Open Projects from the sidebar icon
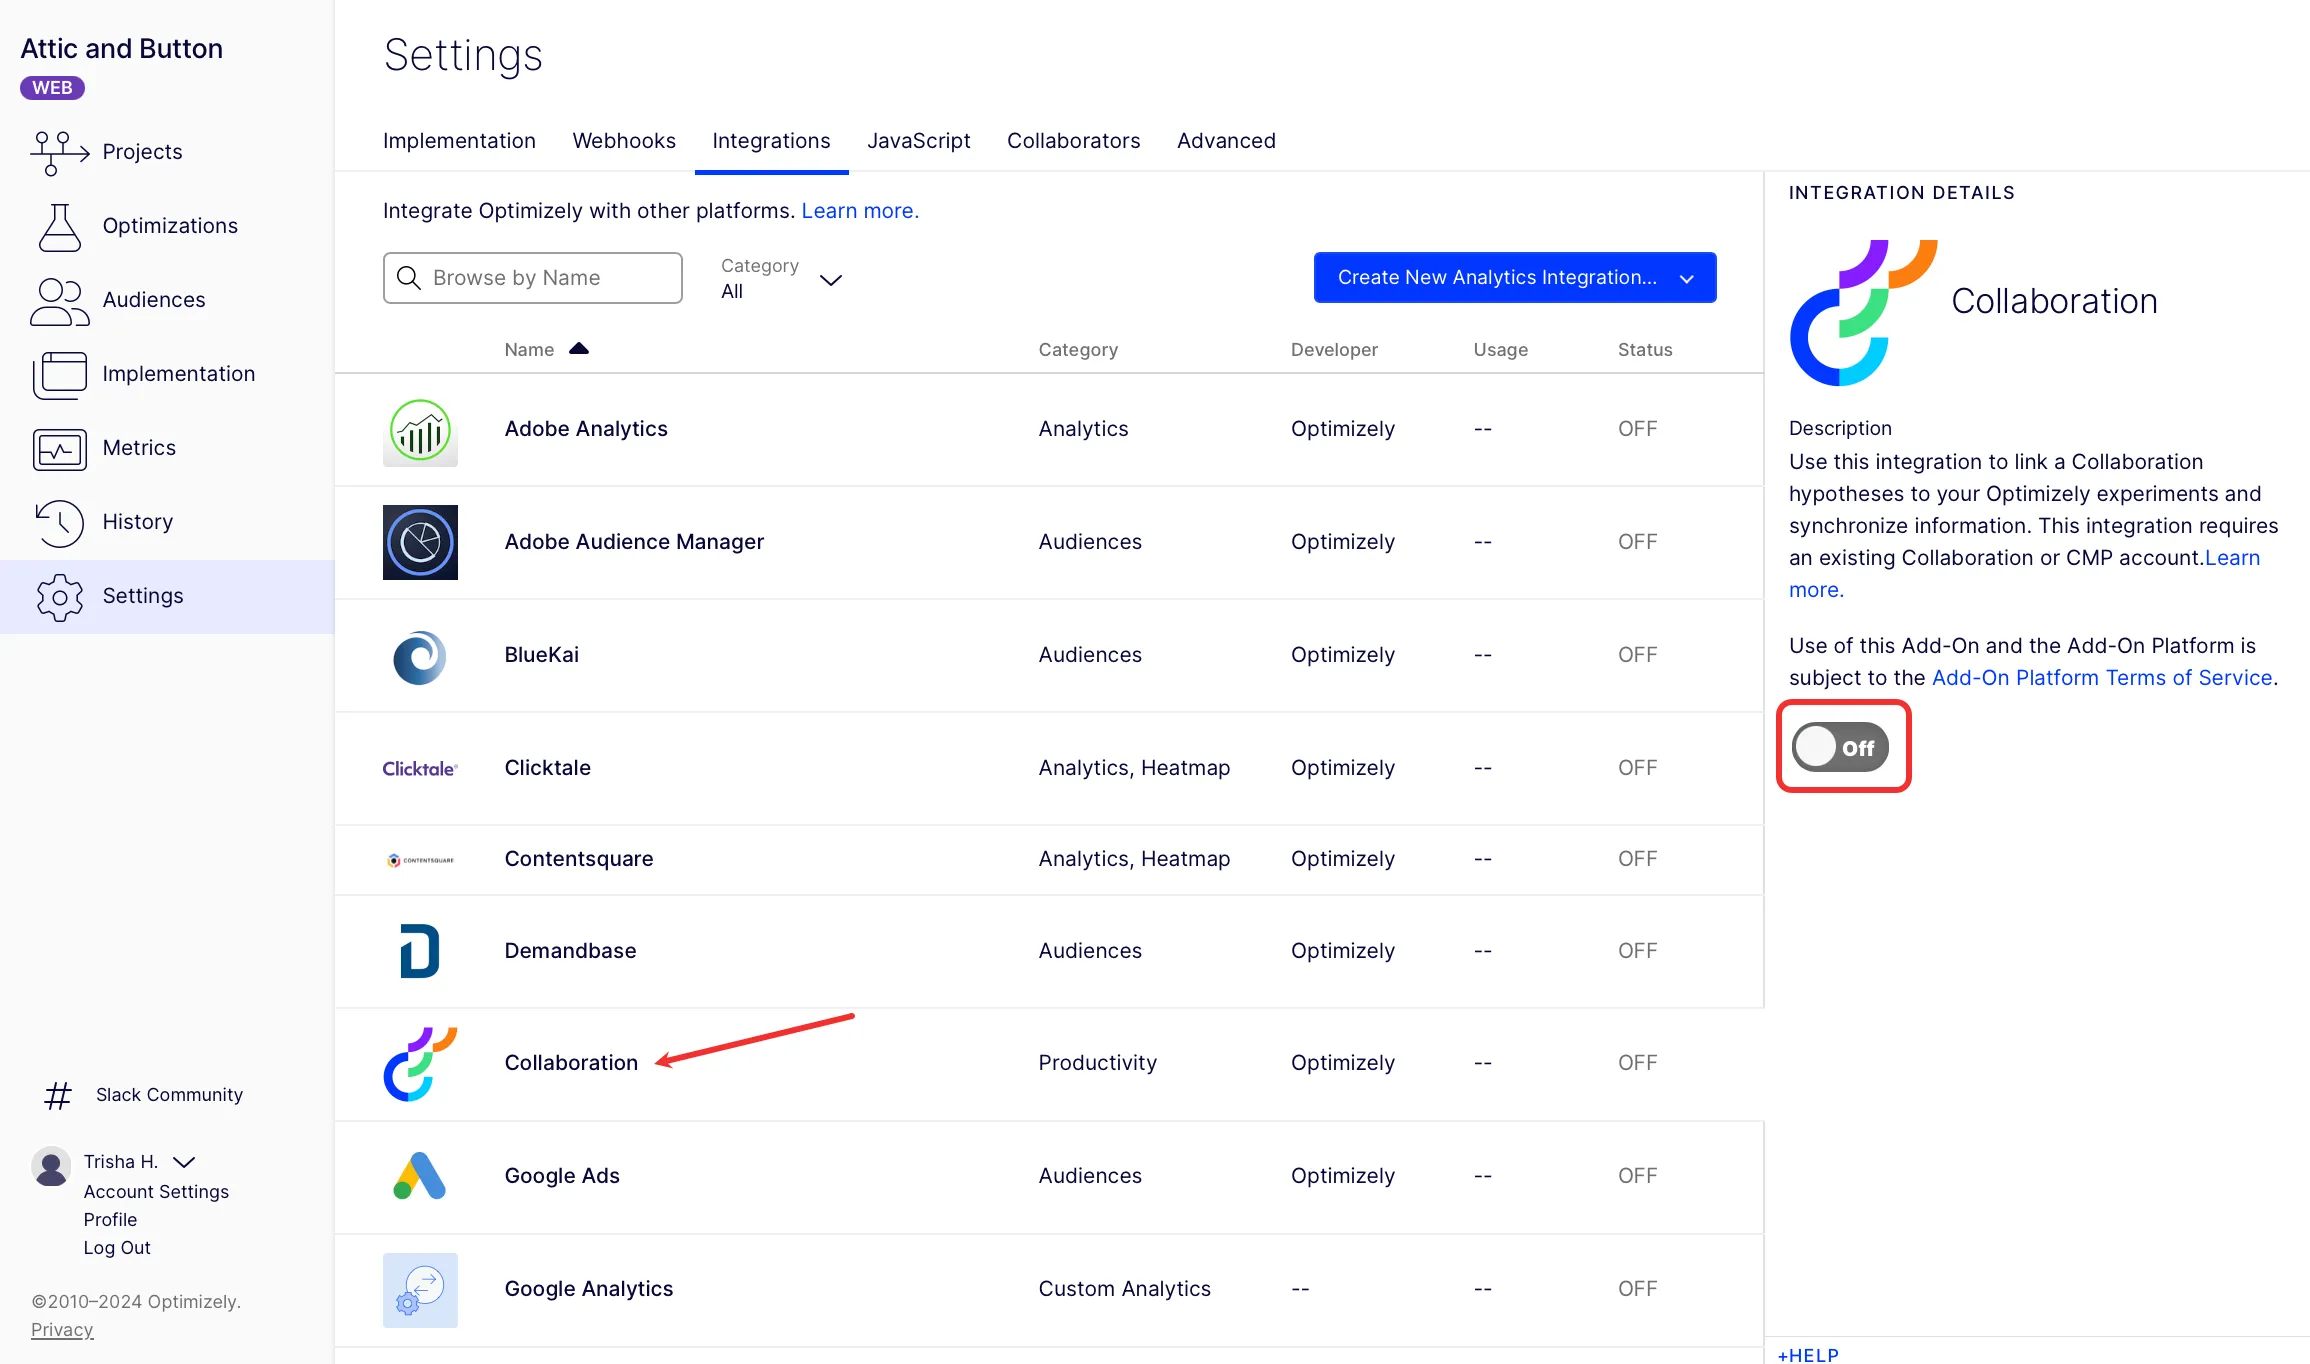 pos(60,153)
